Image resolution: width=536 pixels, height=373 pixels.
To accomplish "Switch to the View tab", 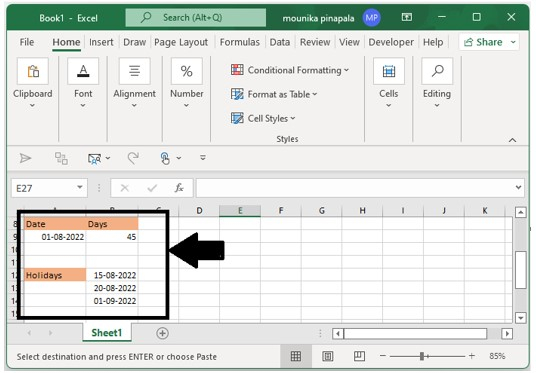I will click(349, 42).
